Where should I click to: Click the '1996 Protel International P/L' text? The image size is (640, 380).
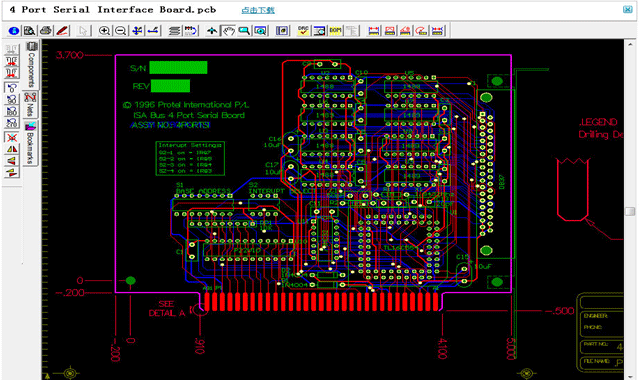[x=191, y=105]
